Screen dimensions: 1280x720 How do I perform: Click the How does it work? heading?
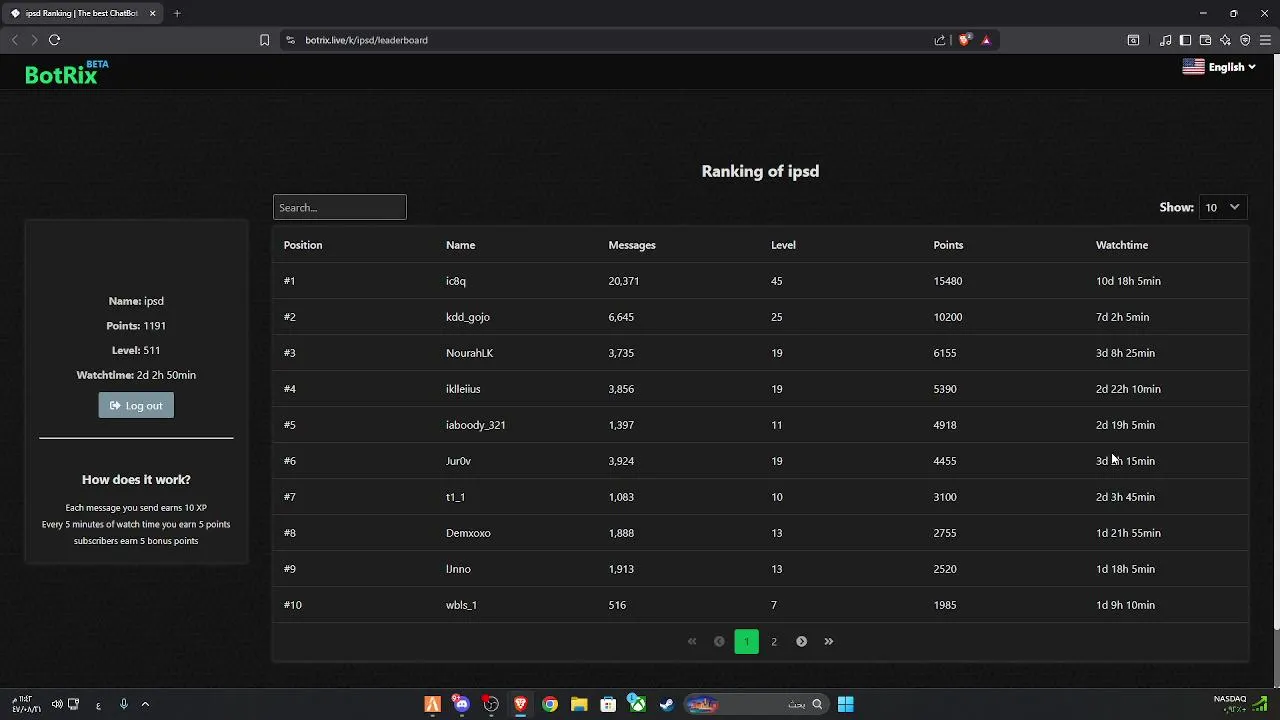136,480
